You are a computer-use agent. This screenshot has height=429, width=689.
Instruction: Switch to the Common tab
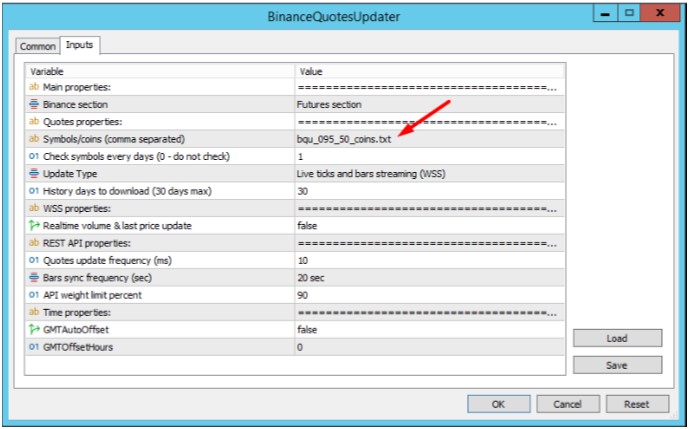click(x=38, y=46)
